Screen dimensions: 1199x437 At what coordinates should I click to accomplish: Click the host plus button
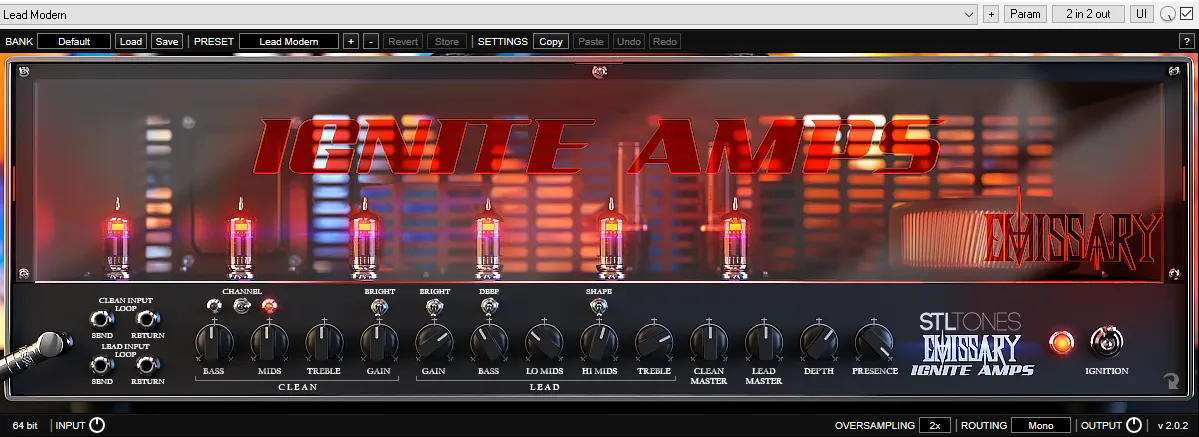pos(991,14)
